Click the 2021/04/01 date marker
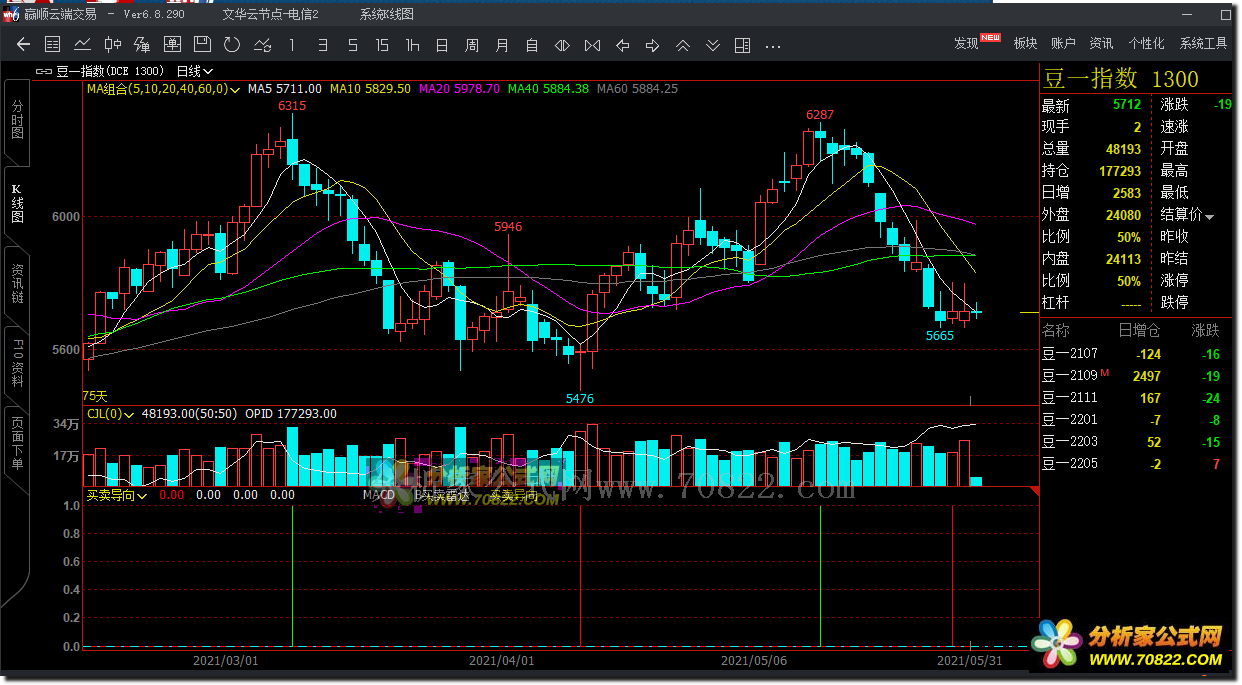The height and width of the screenshot is (685, 1242). click(x=502, y=660)
